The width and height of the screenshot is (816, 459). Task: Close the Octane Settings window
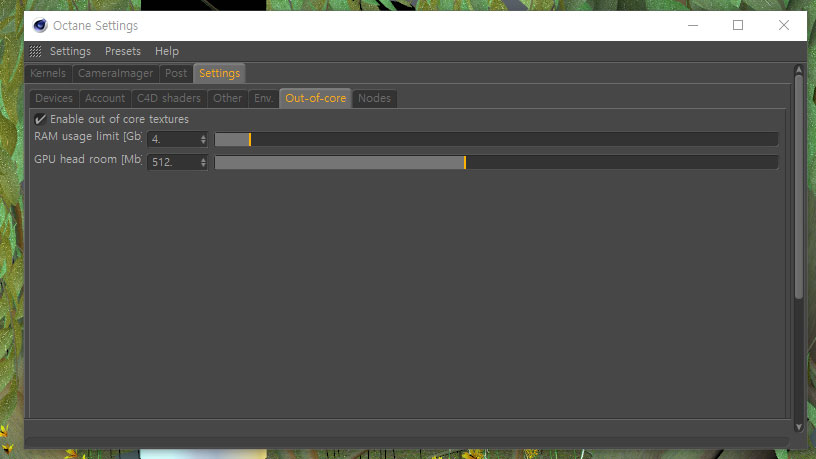pyautogui.click(x=784, y=26)
